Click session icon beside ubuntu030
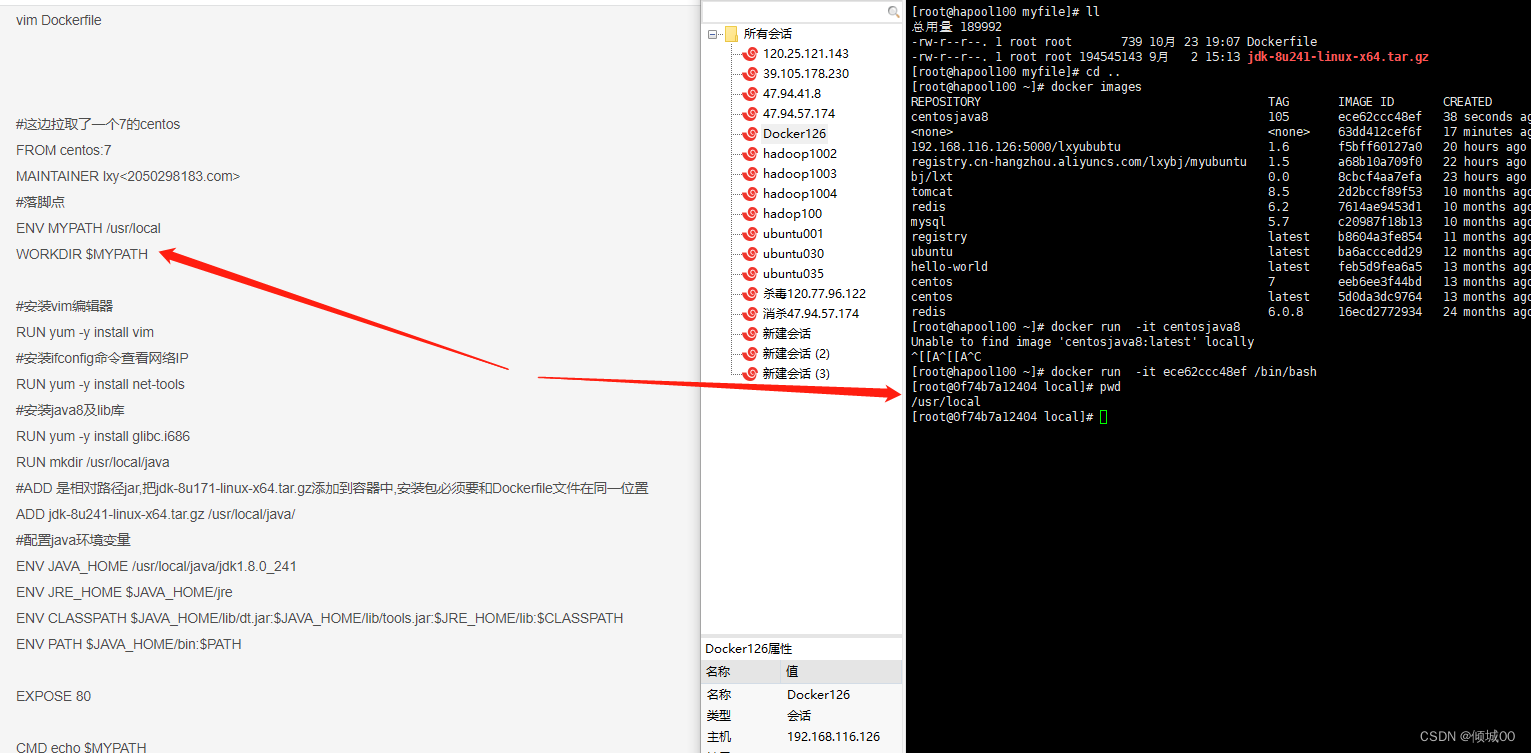Viewport: 1531px width, 753px height. click(x=750, y=254)
